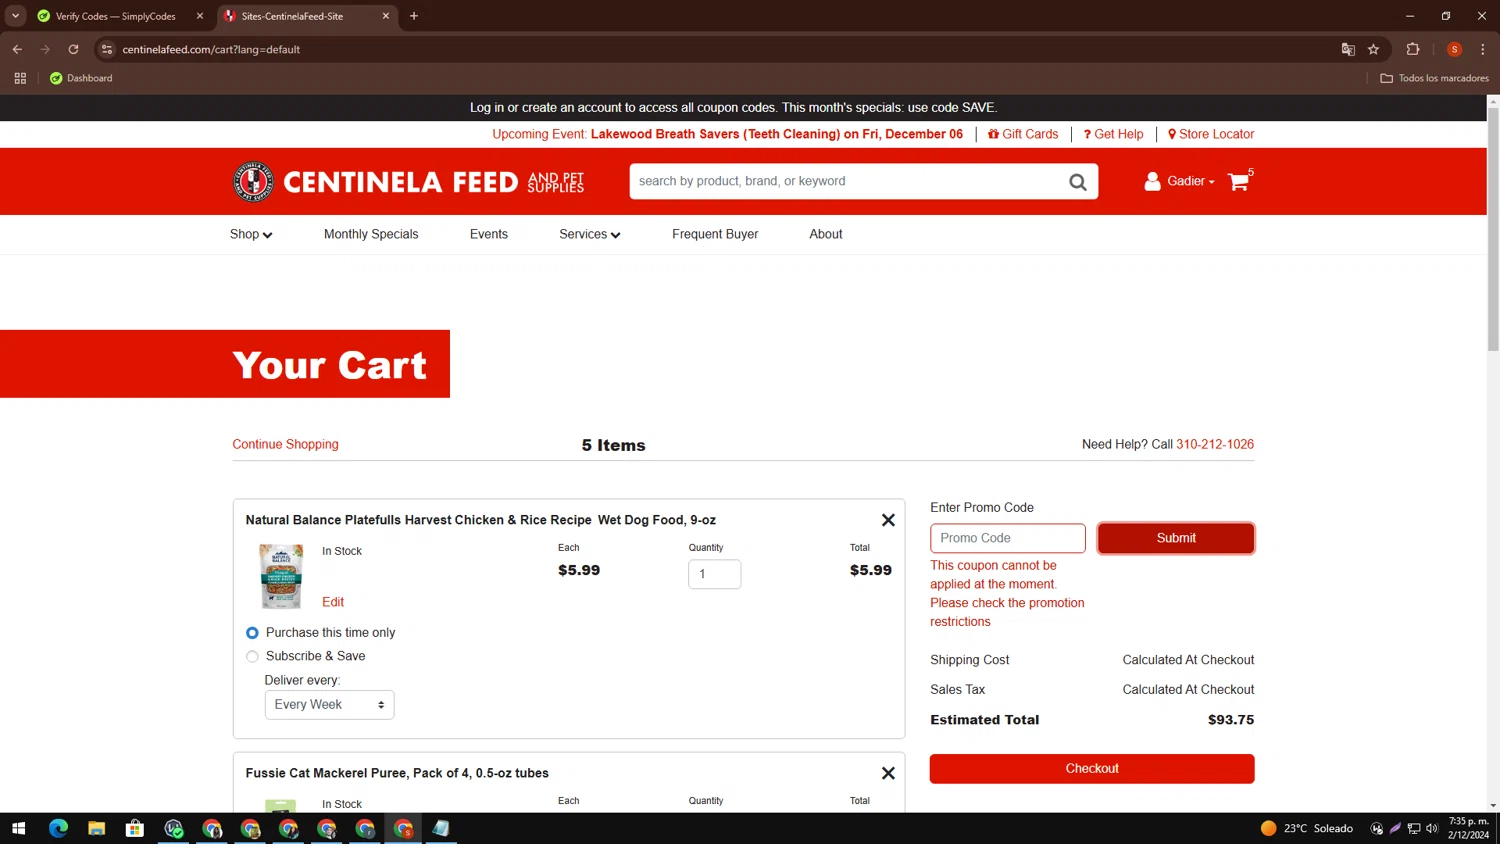The image size is (1500, 844).
Task: Open Monthly Specials page
Action: click(371, 234)
